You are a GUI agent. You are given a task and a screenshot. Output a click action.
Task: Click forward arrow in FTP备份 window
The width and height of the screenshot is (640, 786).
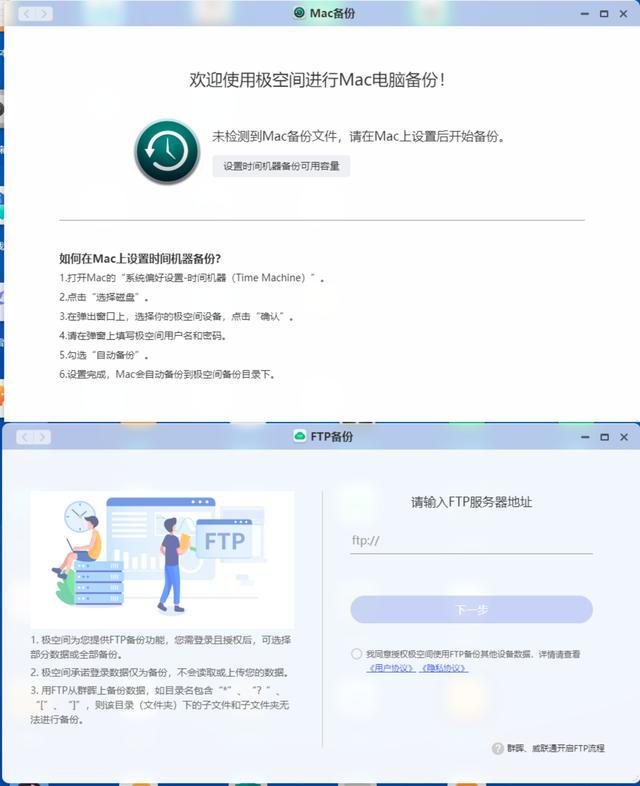coord(43,437)
